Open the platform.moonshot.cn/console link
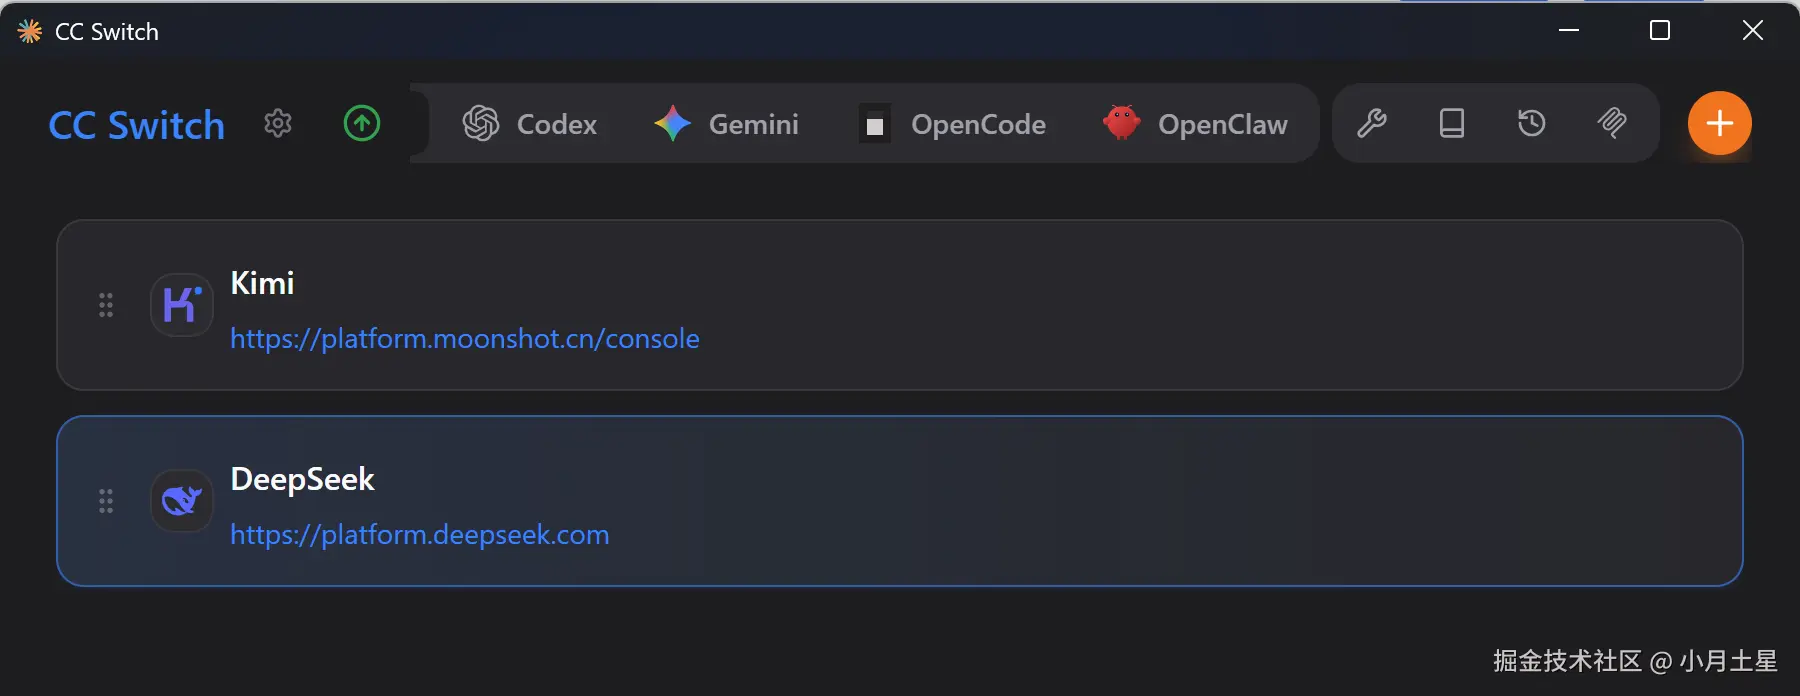 [465, 338]
